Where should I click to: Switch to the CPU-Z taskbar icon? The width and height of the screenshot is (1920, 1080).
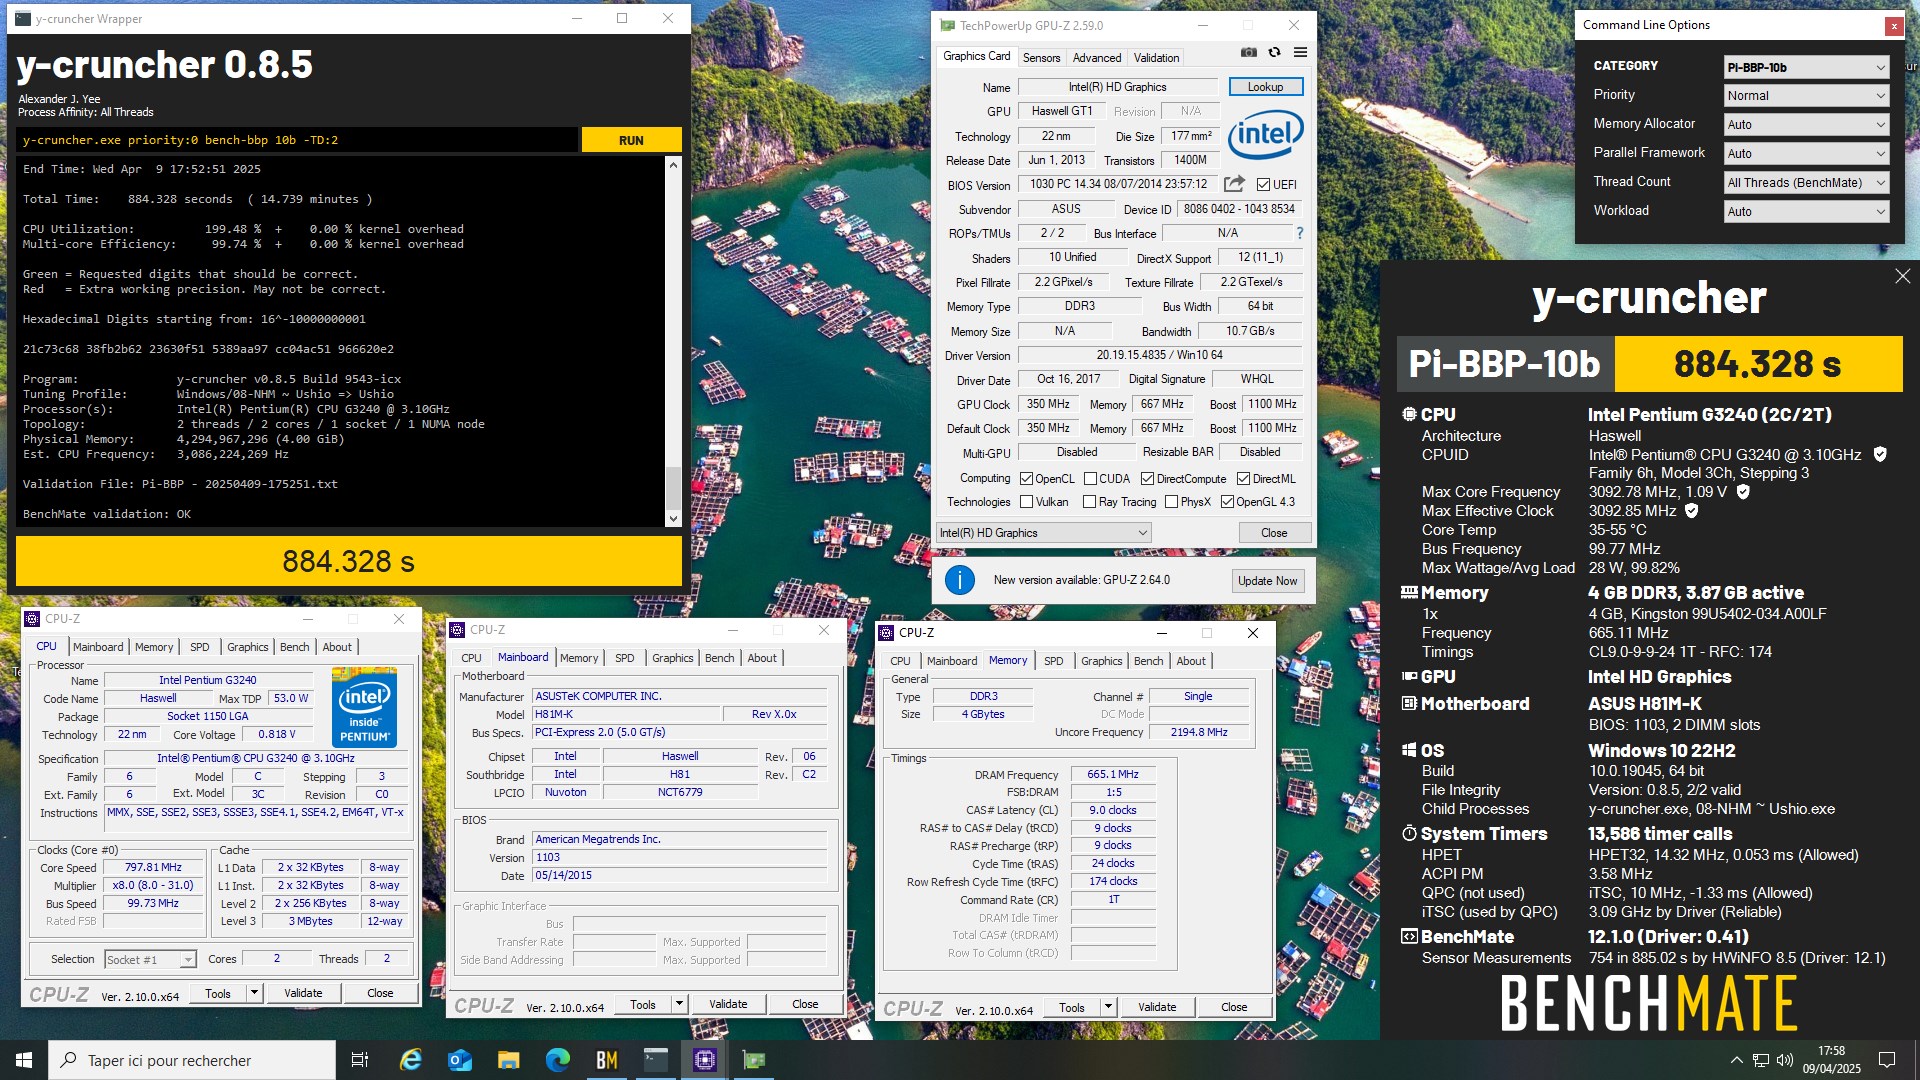point(704,1060)
